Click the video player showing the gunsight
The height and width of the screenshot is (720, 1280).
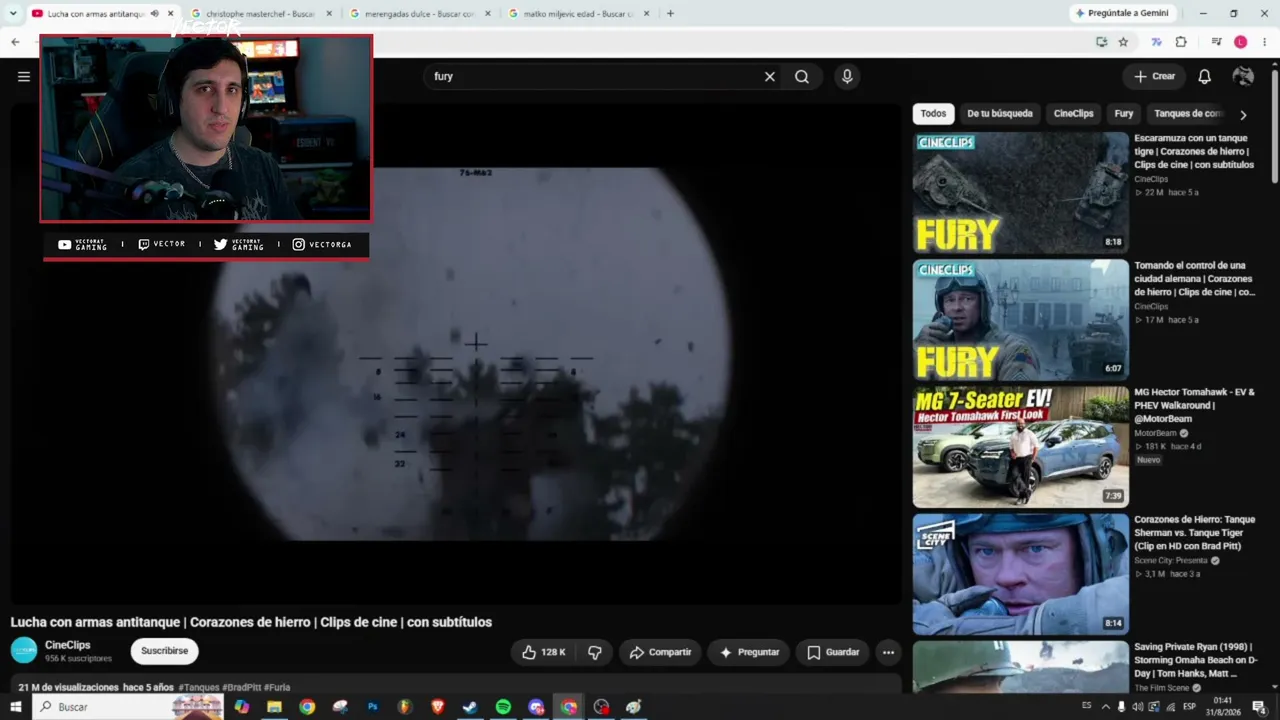click(455, 354)
